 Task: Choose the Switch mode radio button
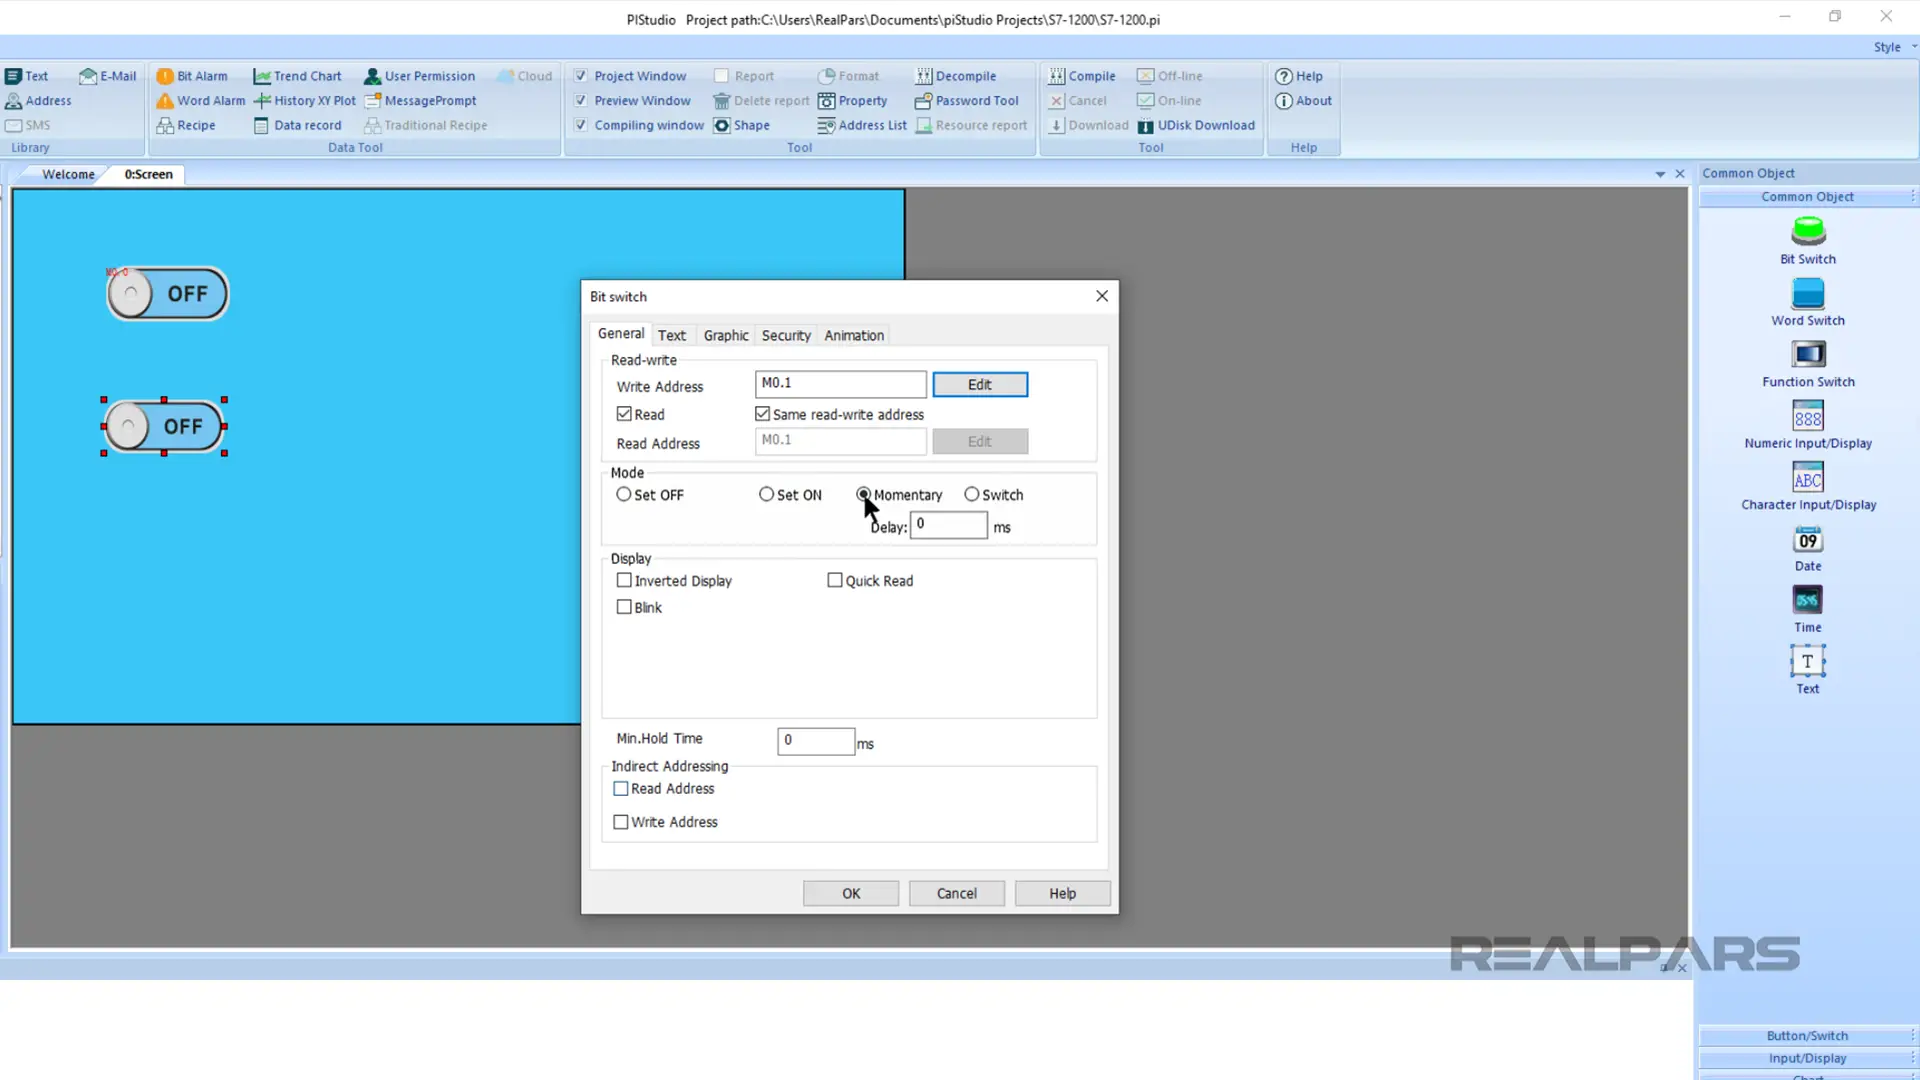[x=971, y=494]
